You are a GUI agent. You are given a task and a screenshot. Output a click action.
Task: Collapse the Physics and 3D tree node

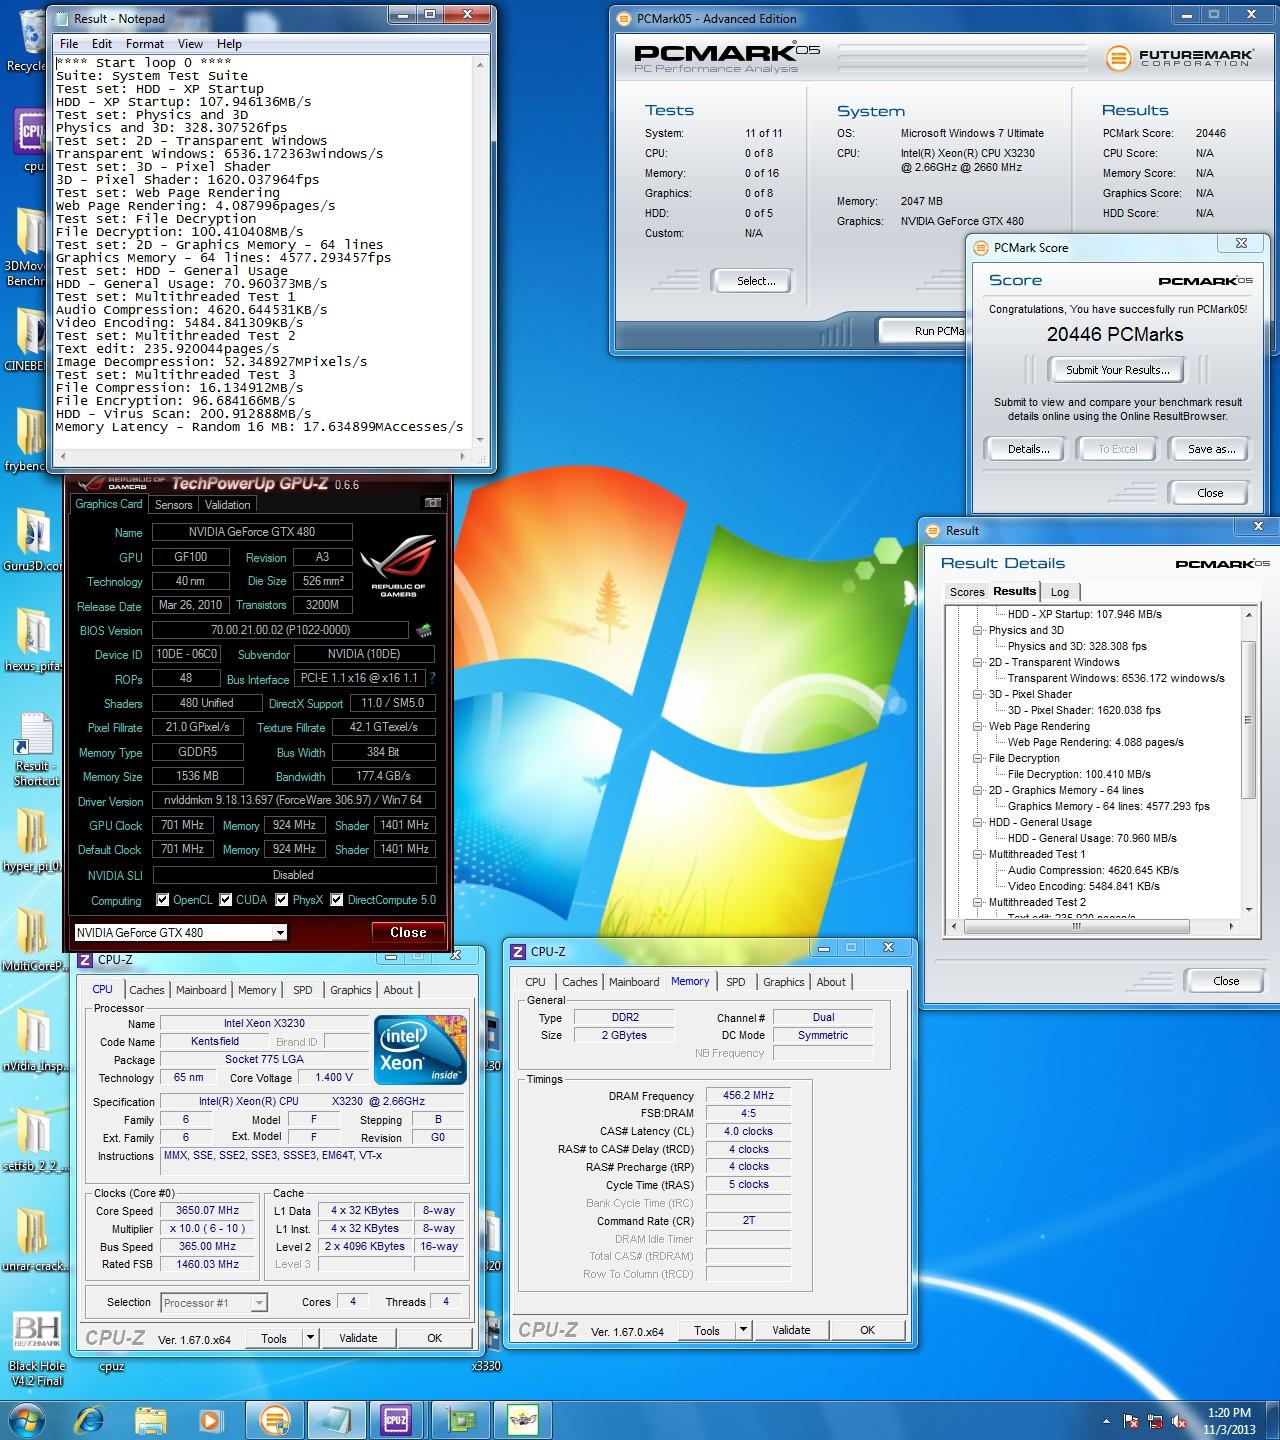[x=978, y=631]
